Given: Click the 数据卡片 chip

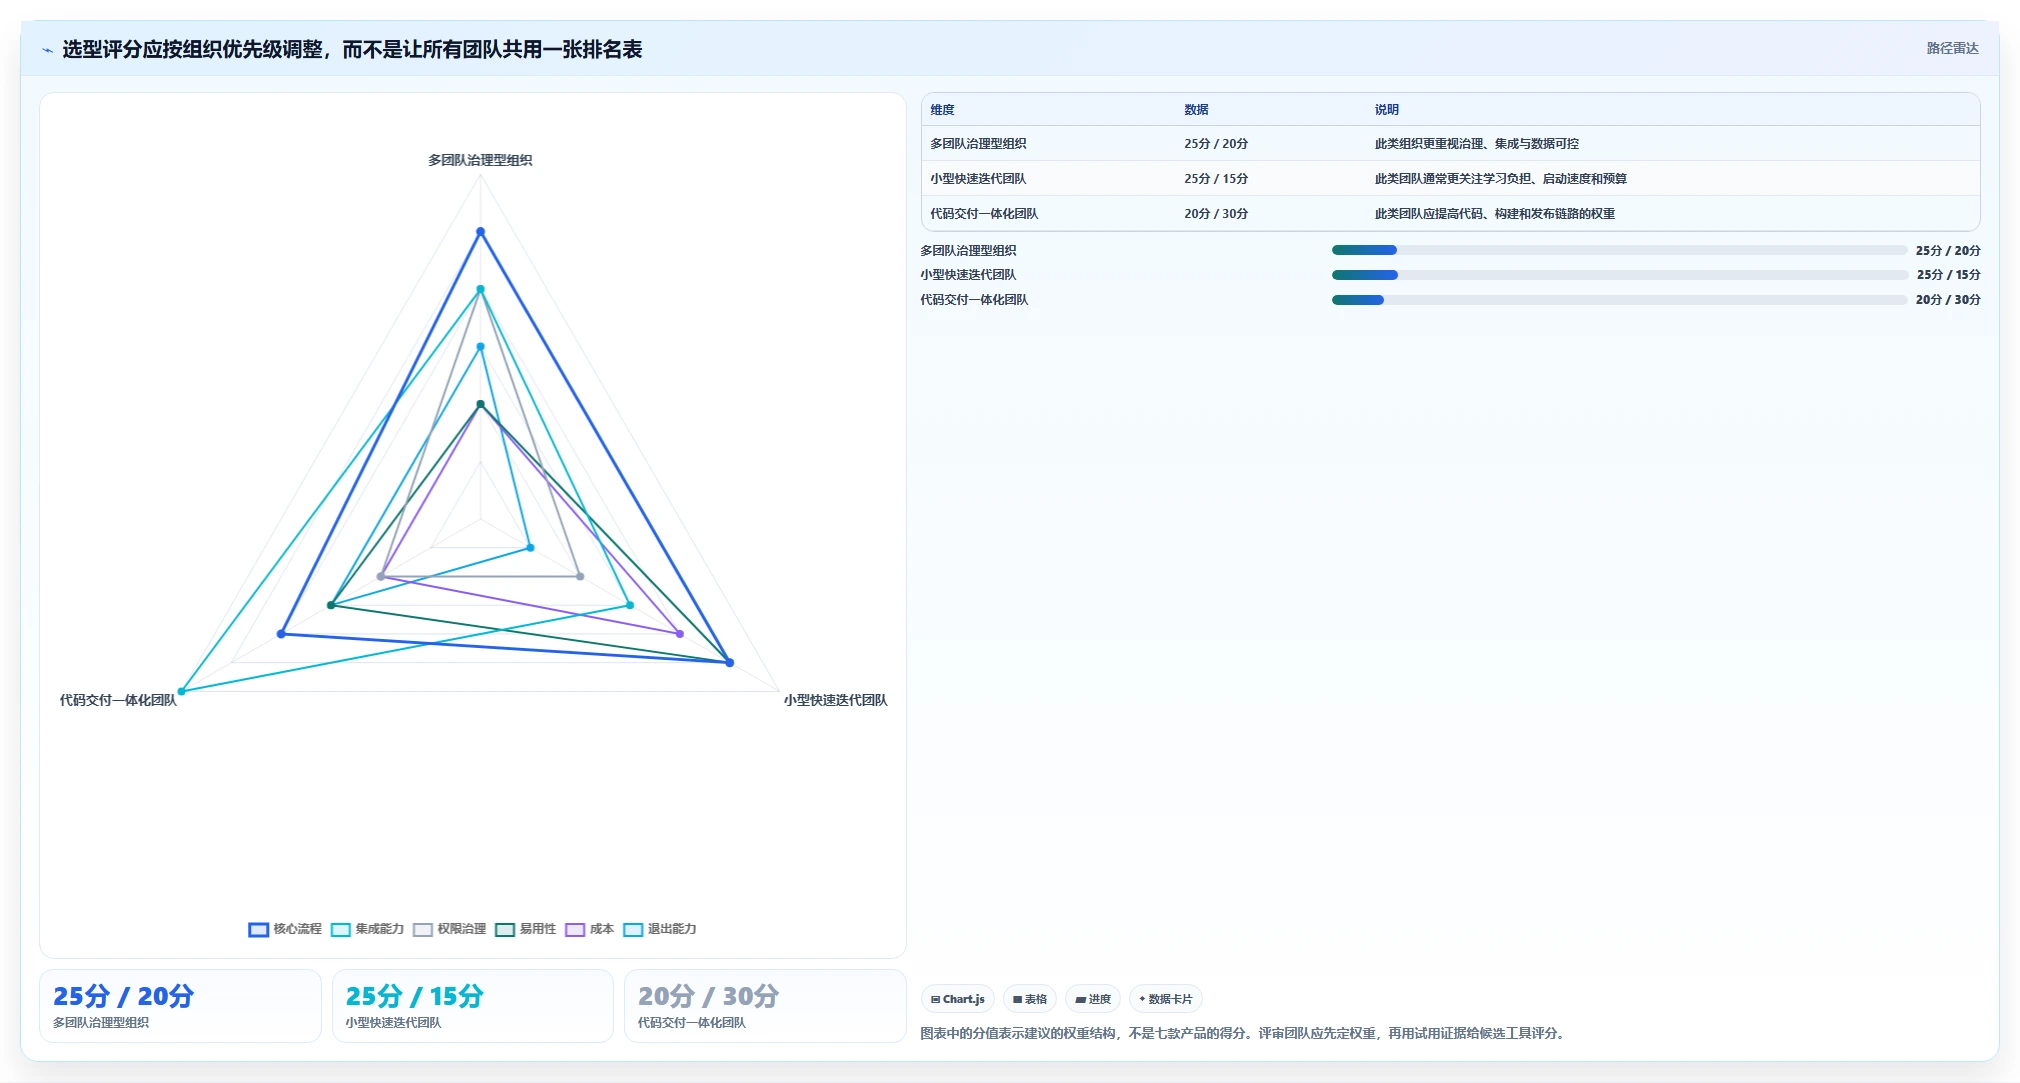Looking at the screenshot, I should (1165, 999).
